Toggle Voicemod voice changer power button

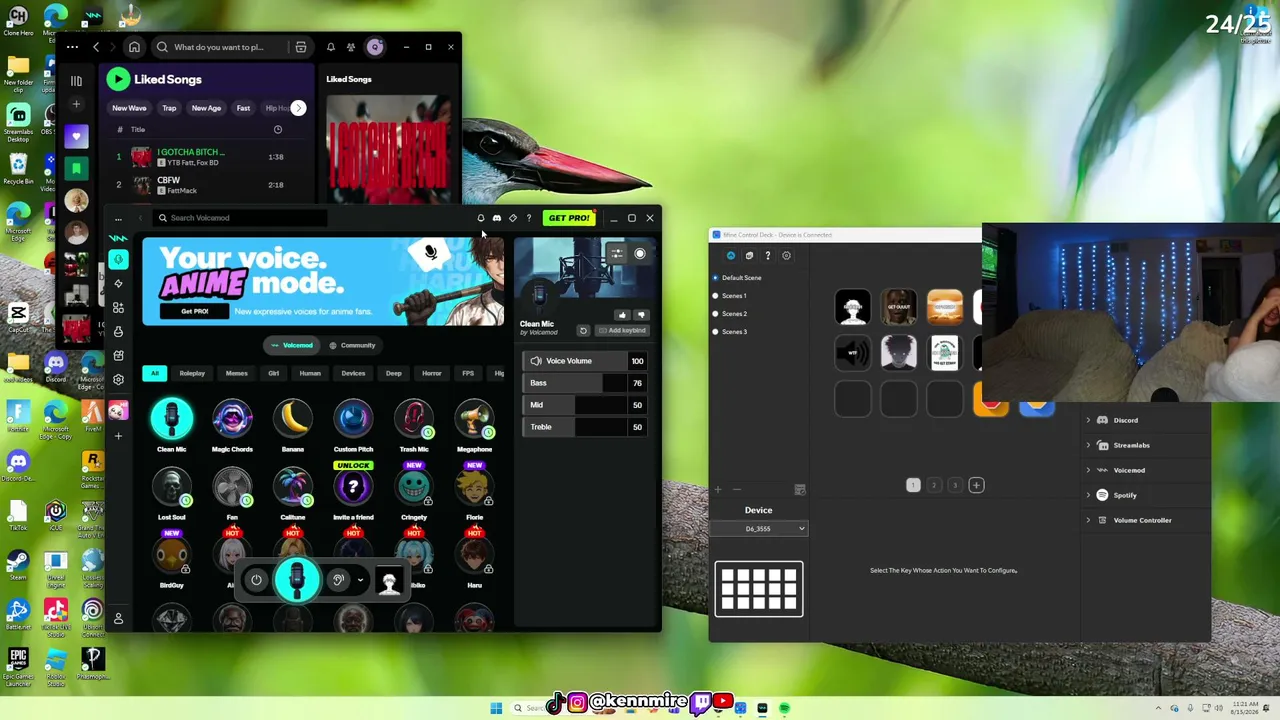[257, 580]
